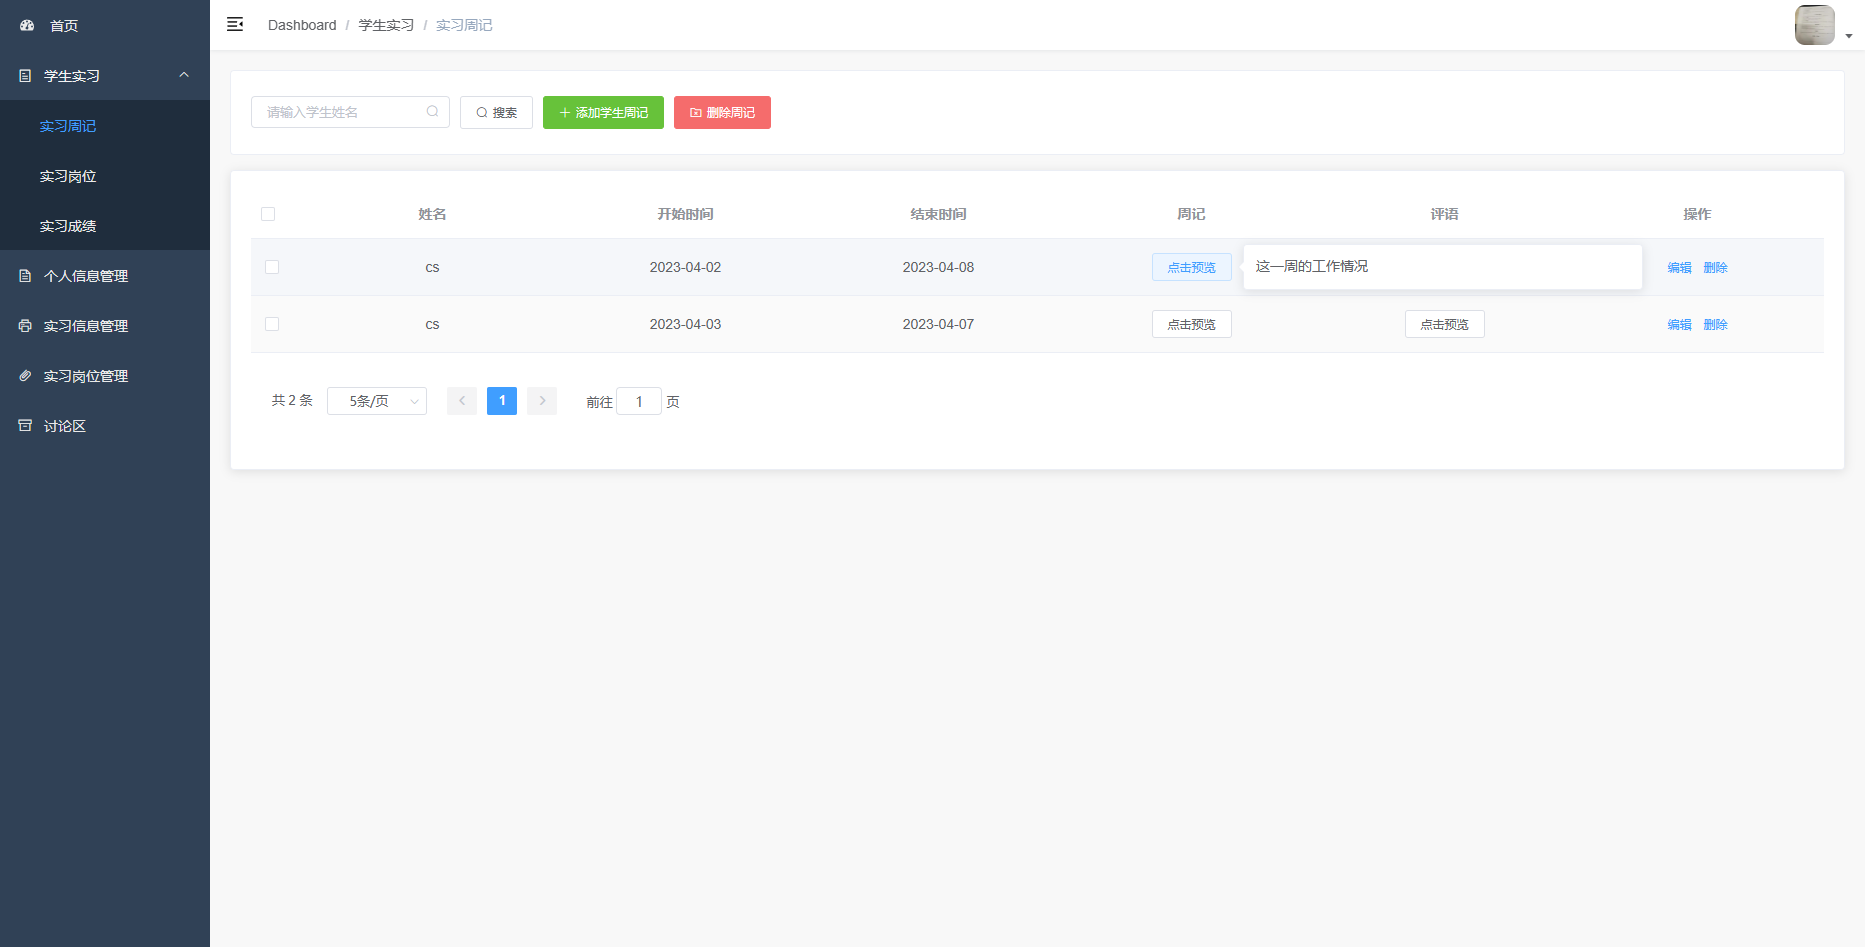The height and width of the screenshot is (947, 1865).
Task: Open 实习岗位 in the sidebar
Action: click(x=68, y=176)
